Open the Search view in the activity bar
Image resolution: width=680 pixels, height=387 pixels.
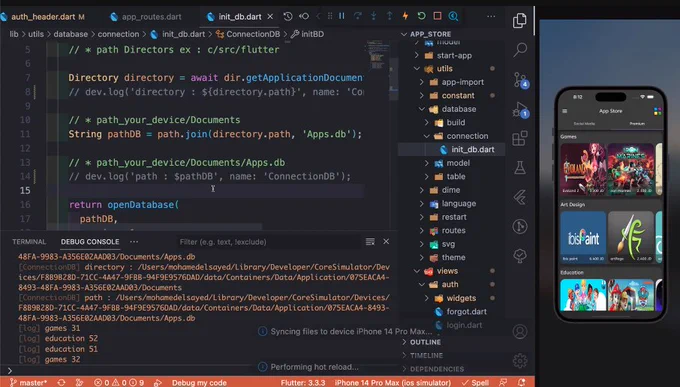pyautogui.click(x=520, y=49)
